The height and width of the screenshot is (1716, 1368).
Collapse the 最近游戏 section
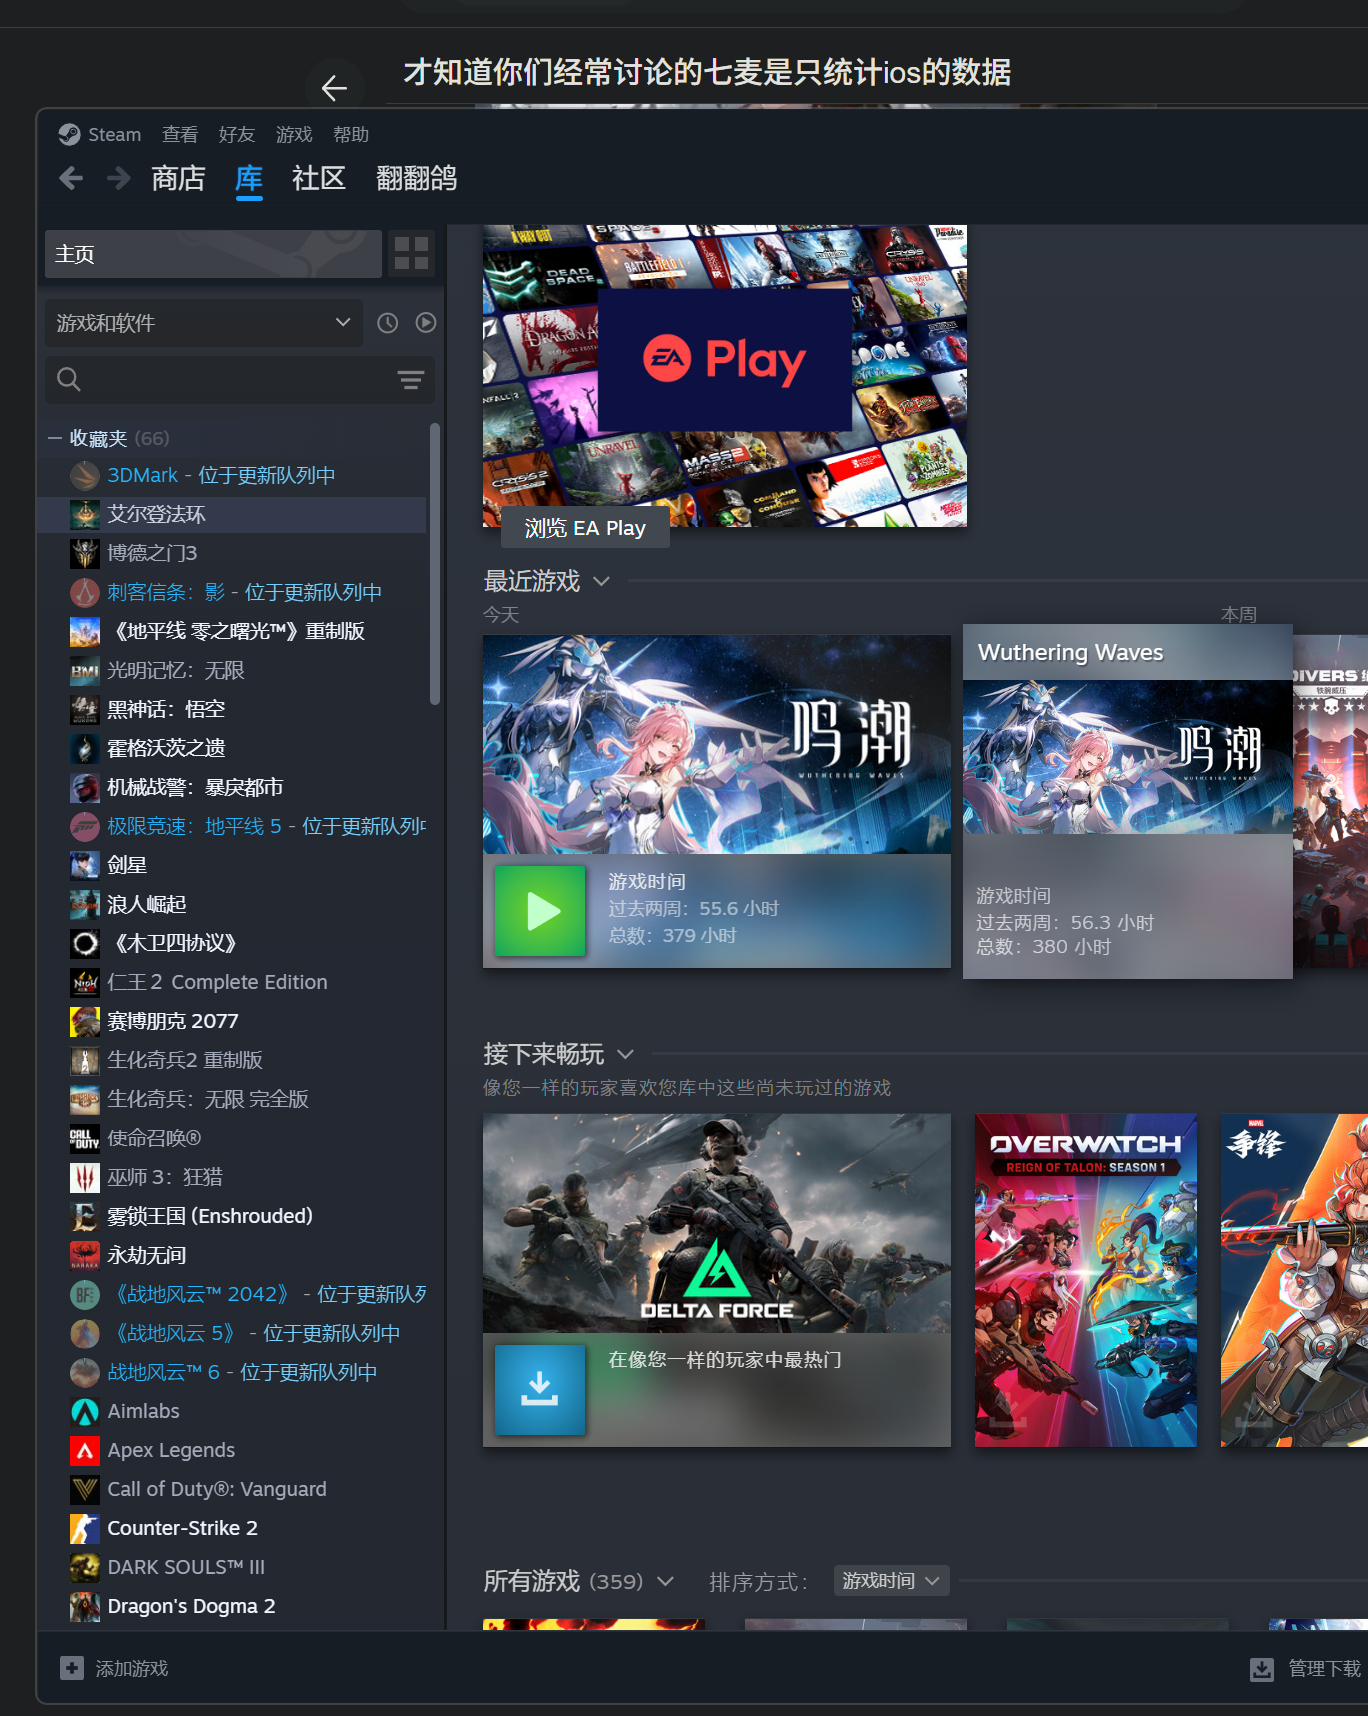[601, 582]
